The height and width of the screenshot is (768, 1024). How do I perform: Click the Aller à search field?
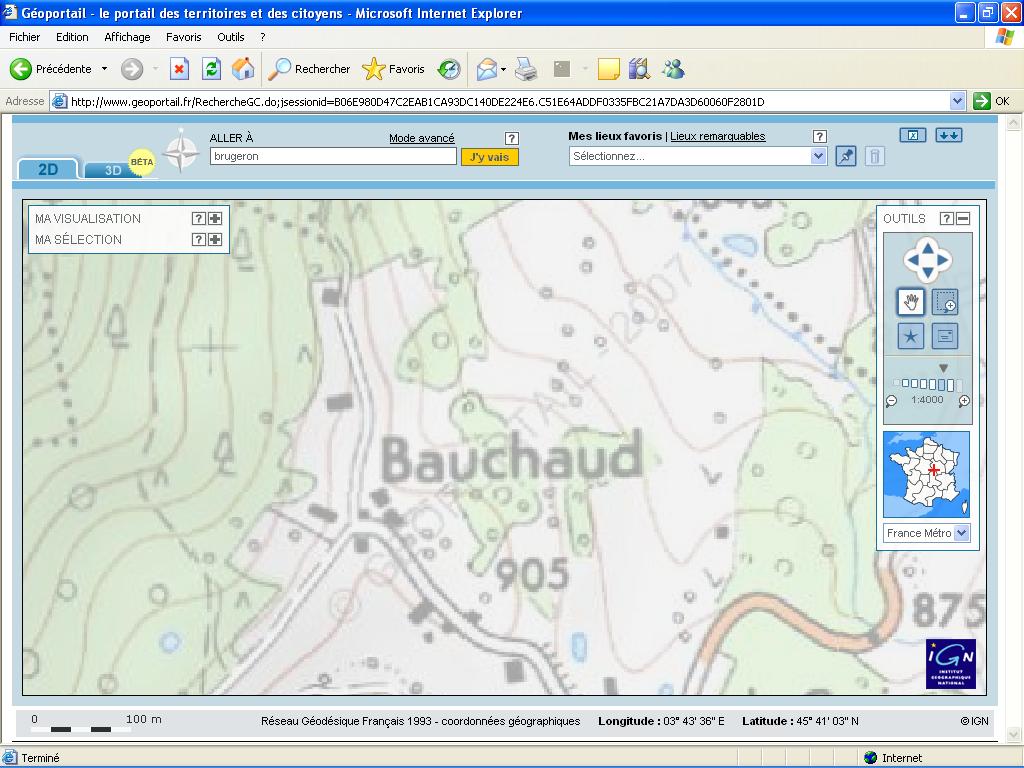(x=333, y=157)
